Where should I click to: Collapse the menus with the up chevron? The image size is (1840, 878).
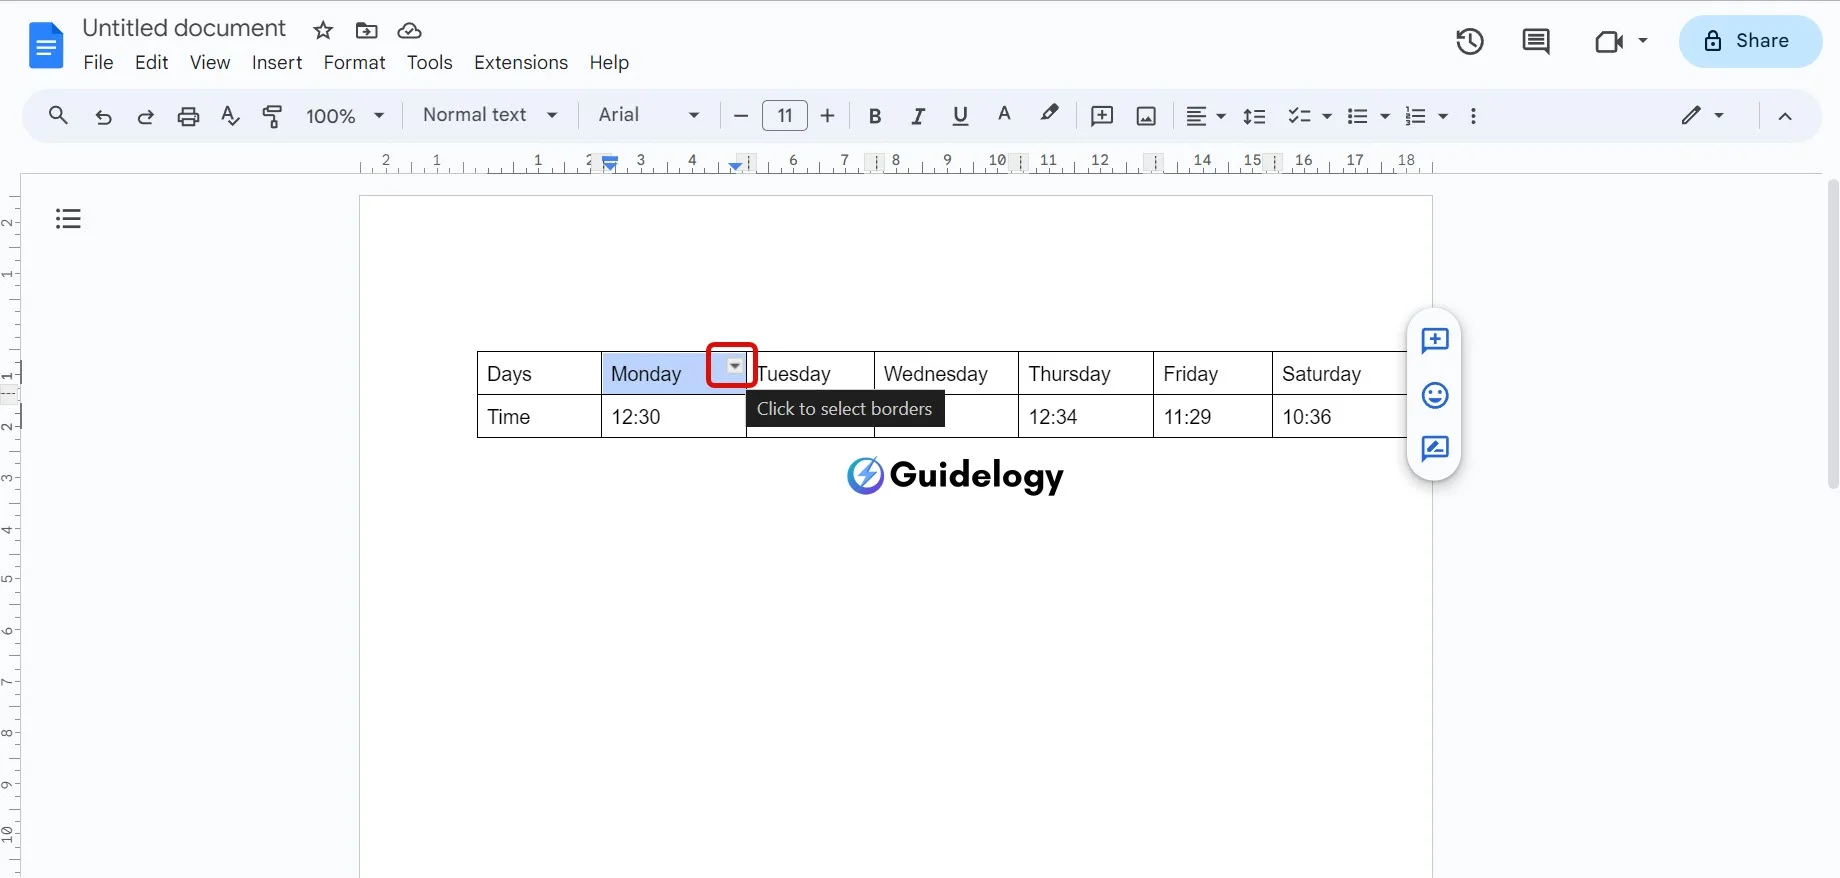(1785, 116)
